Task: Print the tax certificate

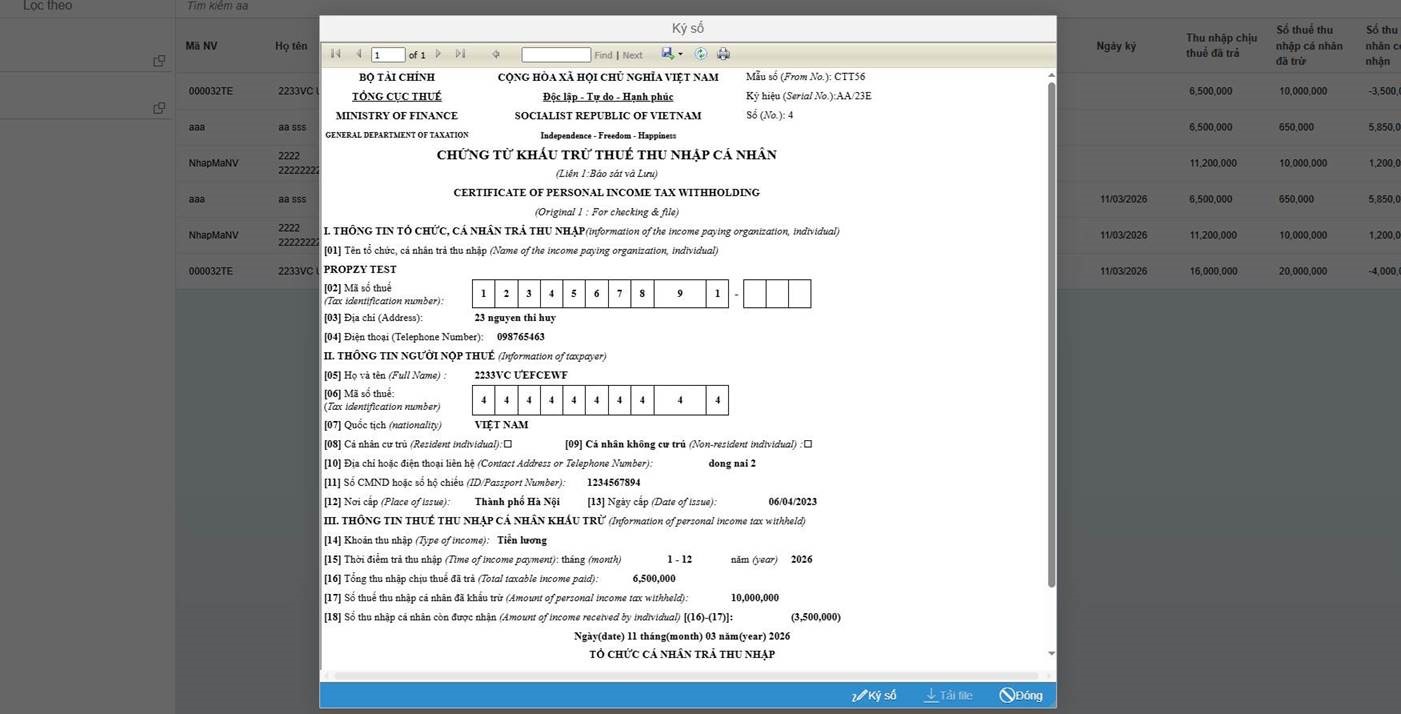Action: 723,54
